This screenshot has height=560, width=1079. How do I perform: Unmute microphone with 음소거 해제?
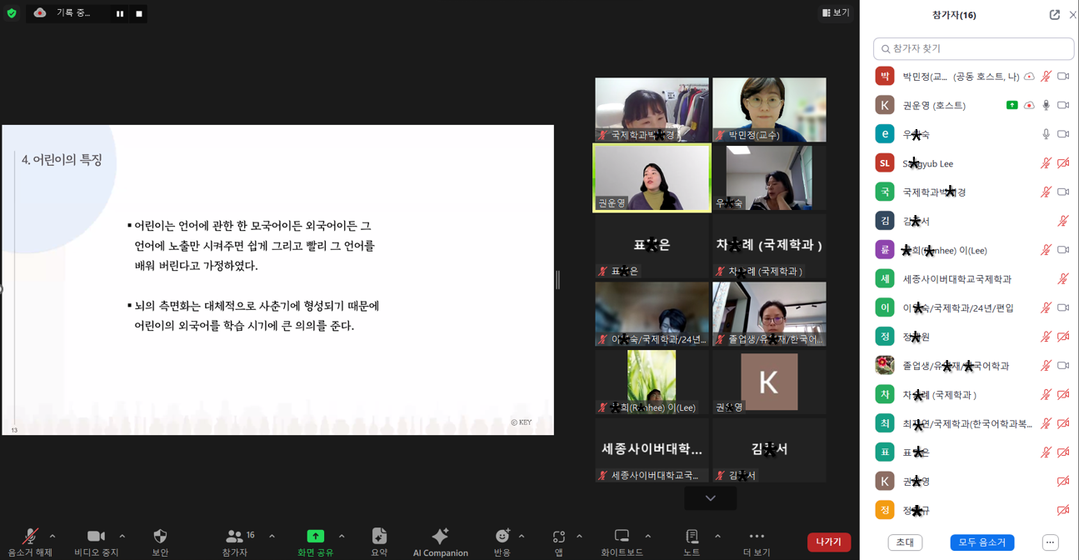click(x=30, y=537)
